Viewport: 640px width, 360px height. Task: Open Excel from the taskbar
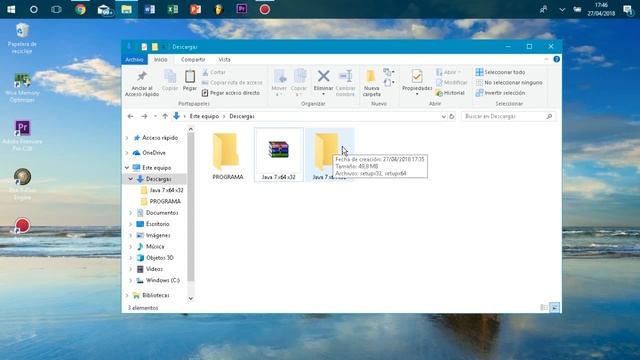(x=173, y=9)
